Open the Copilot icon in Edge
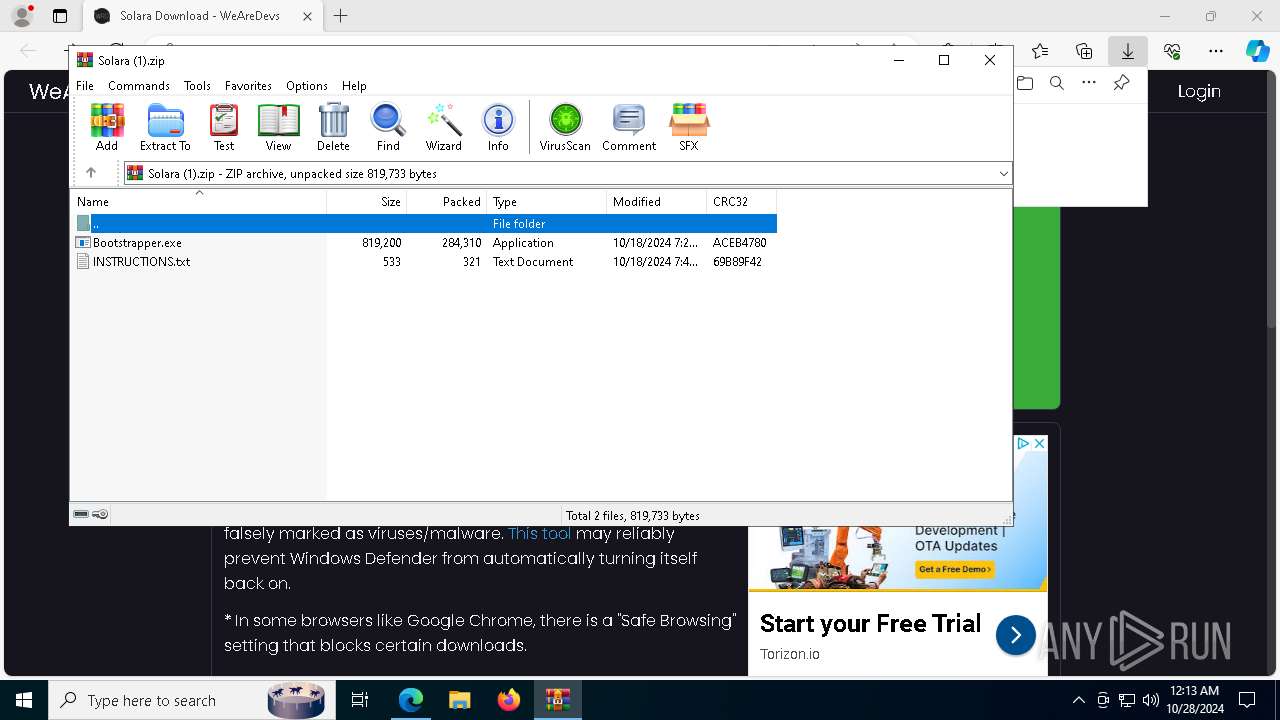This screenshot has width=1280, height=720. coord(1257,51)
